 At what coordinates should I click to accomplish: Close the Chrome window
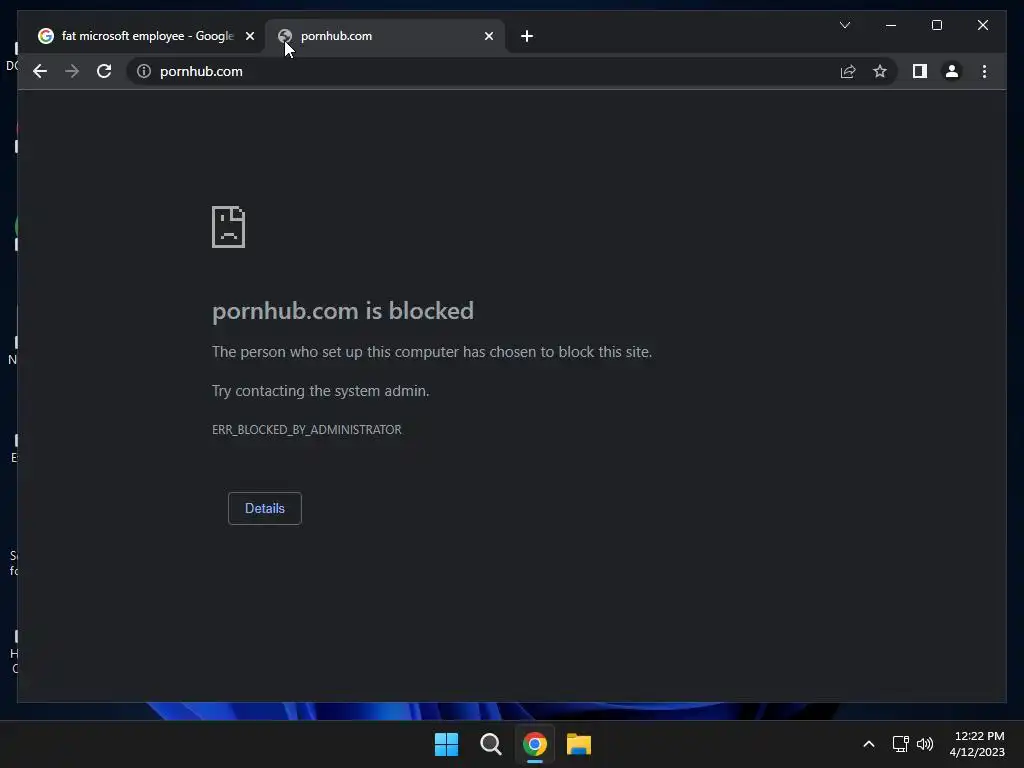(982, 25)
